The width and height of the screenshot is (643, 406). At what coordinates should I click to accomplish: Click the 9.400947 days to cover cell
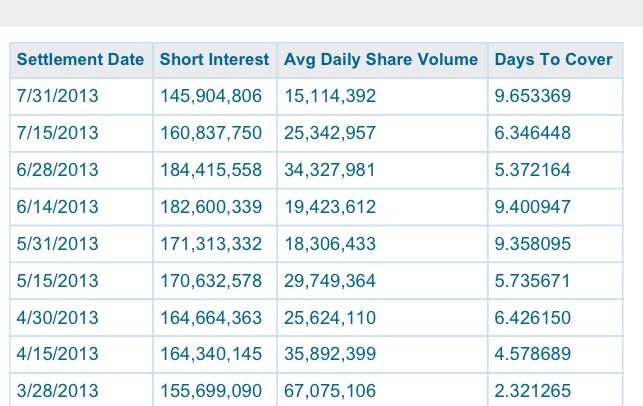tap(533, 207)
